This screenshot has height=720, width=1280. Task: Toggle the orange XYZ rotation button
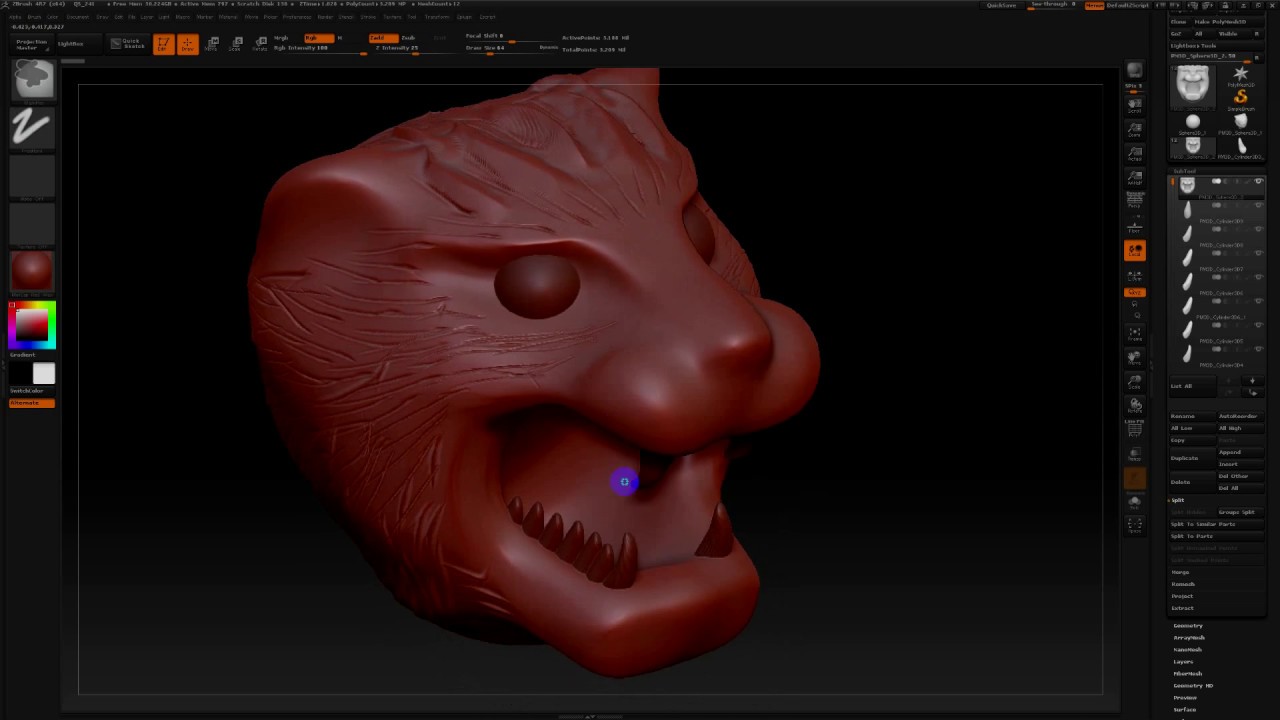pos(1134,292)
